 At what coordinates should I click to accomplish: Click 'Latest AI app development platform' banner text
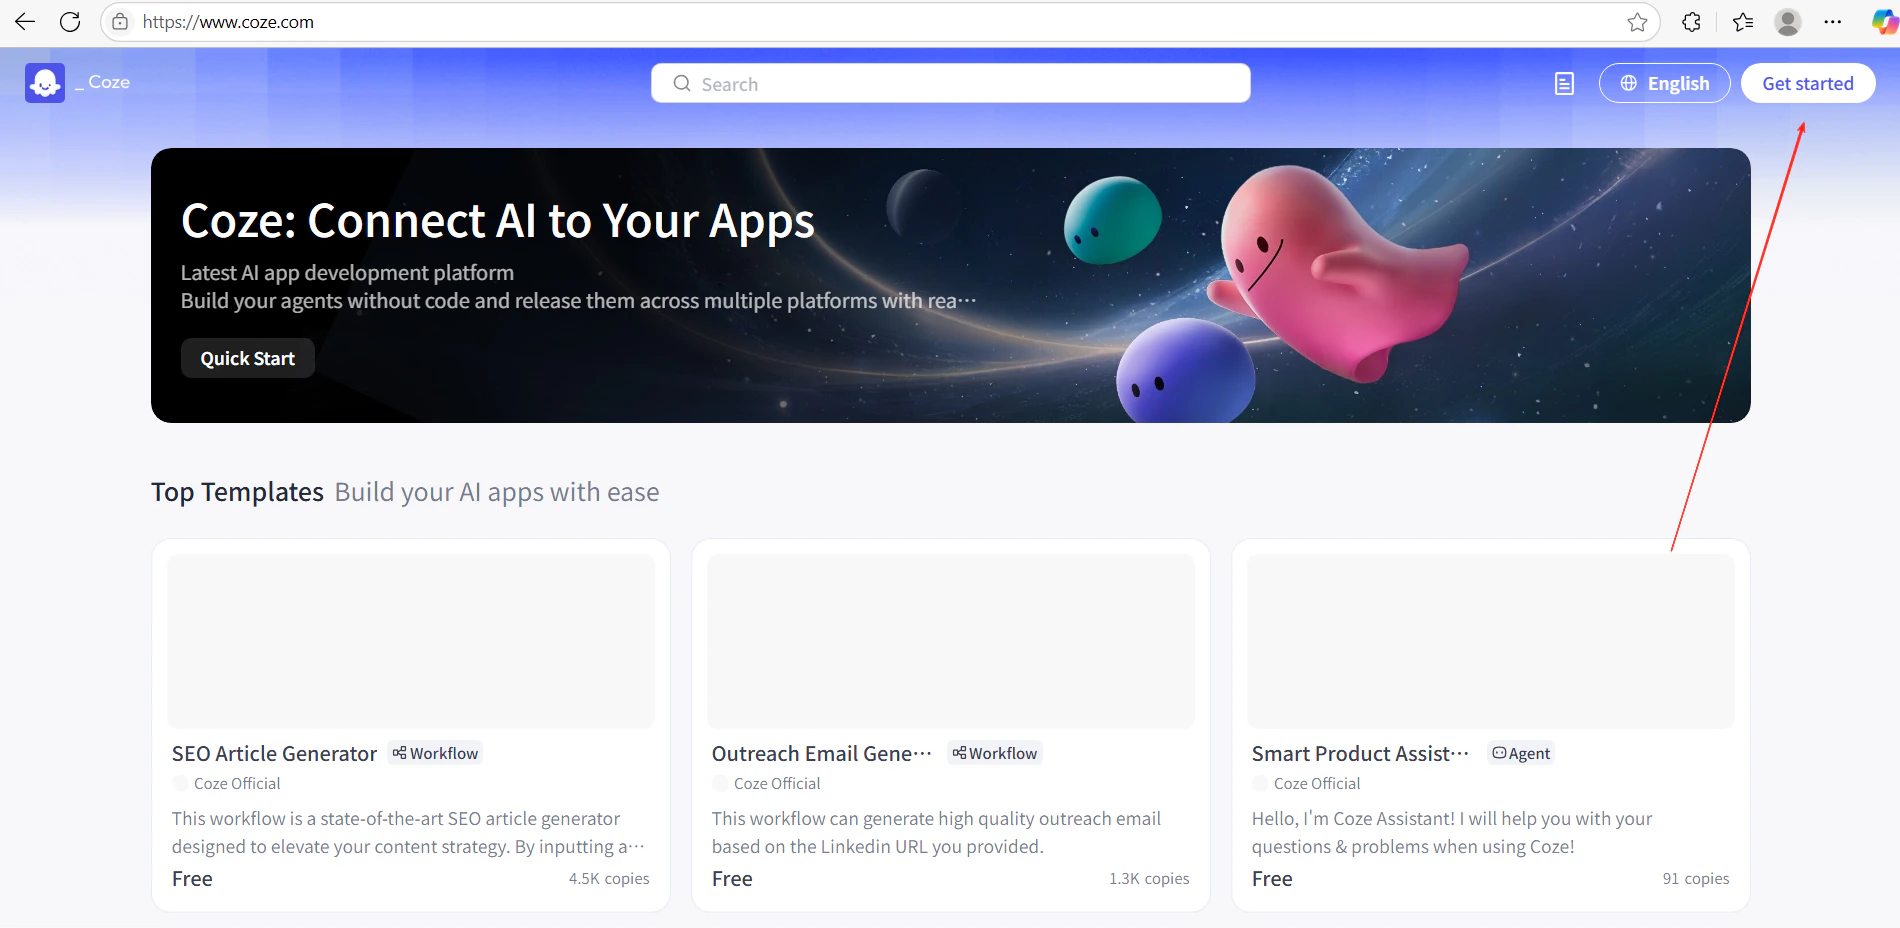pos(347,273)
